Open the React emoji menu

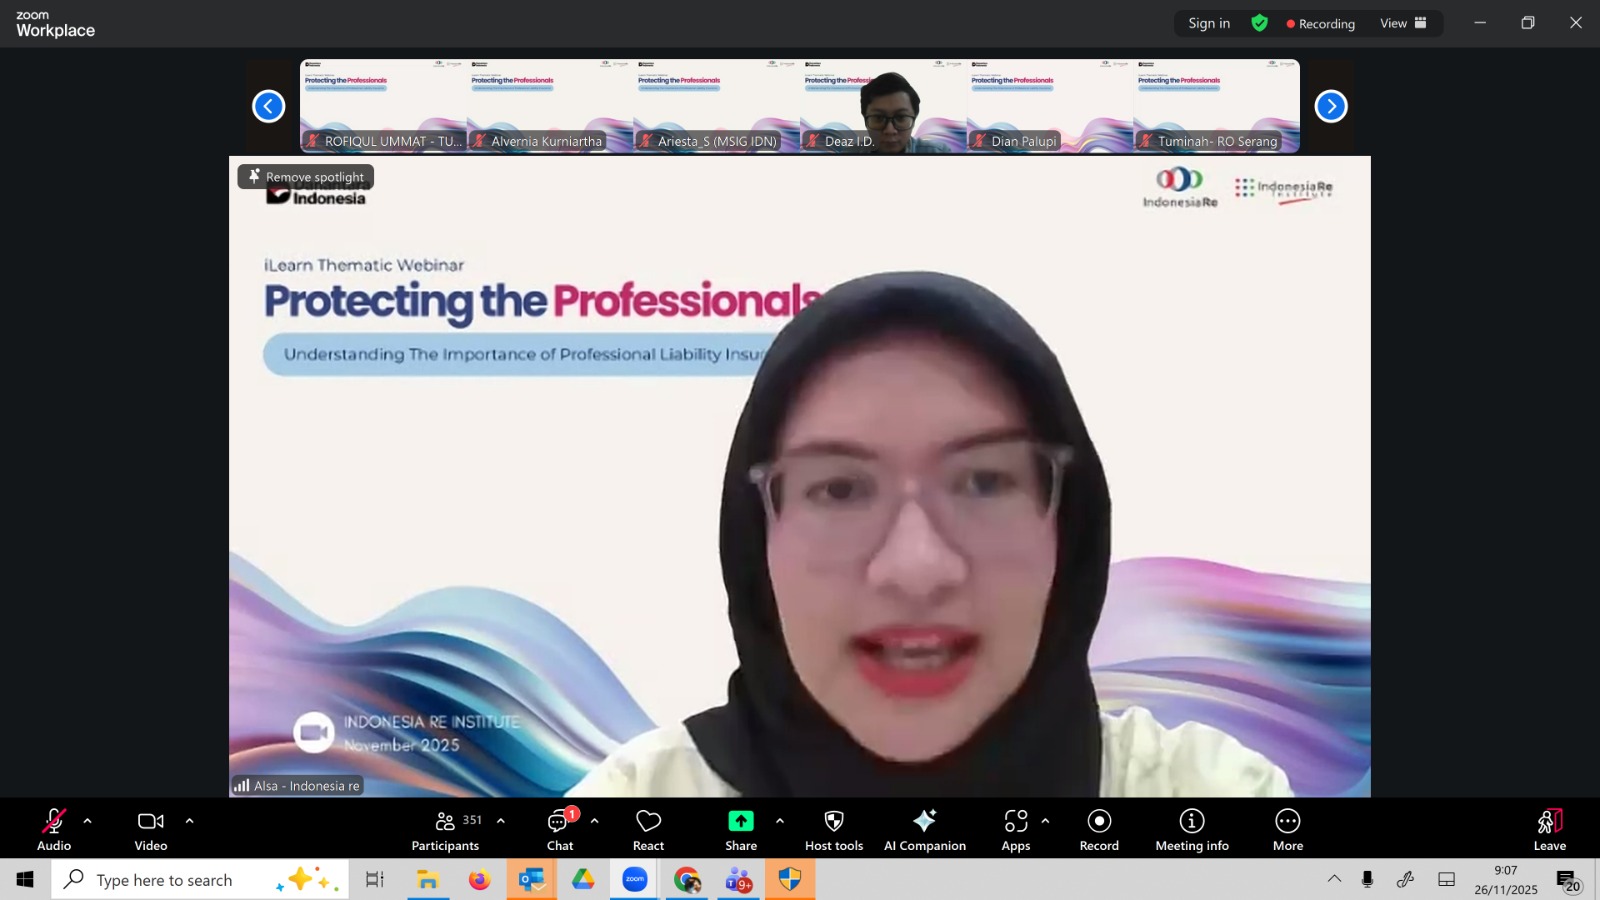click(x=648, y=830)
